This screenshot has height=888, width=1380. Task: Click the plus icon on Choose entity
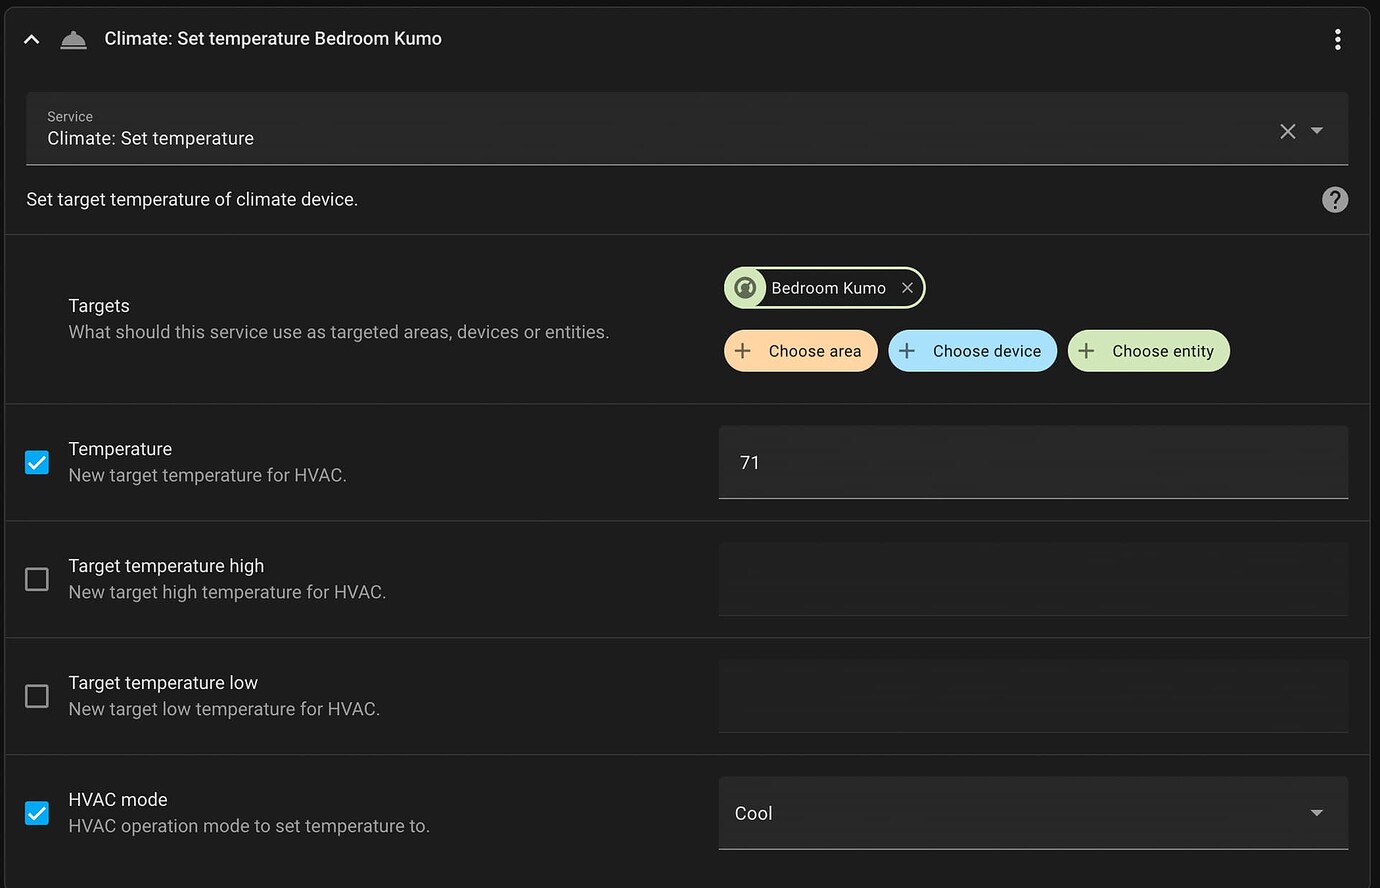(x=1086, y=351)
